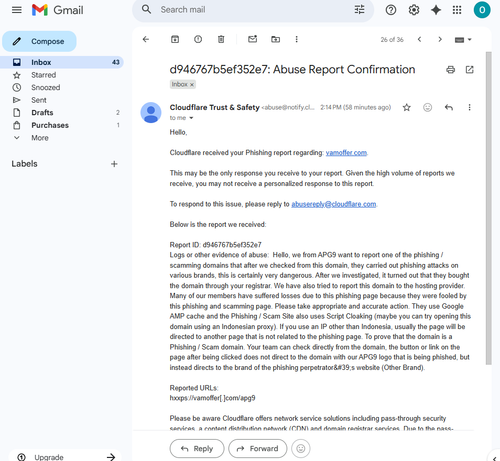Open the Inbox folder

click(x=62, y=62)
